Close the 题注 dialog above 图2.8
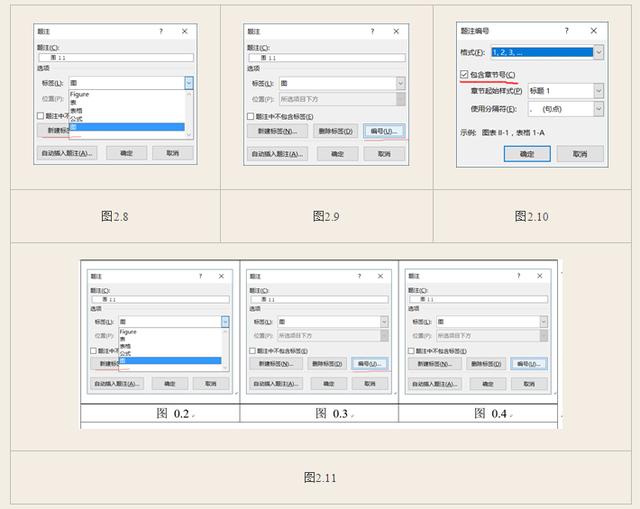Viewport: 640px width, 509px height. click(x=184, y=31)
